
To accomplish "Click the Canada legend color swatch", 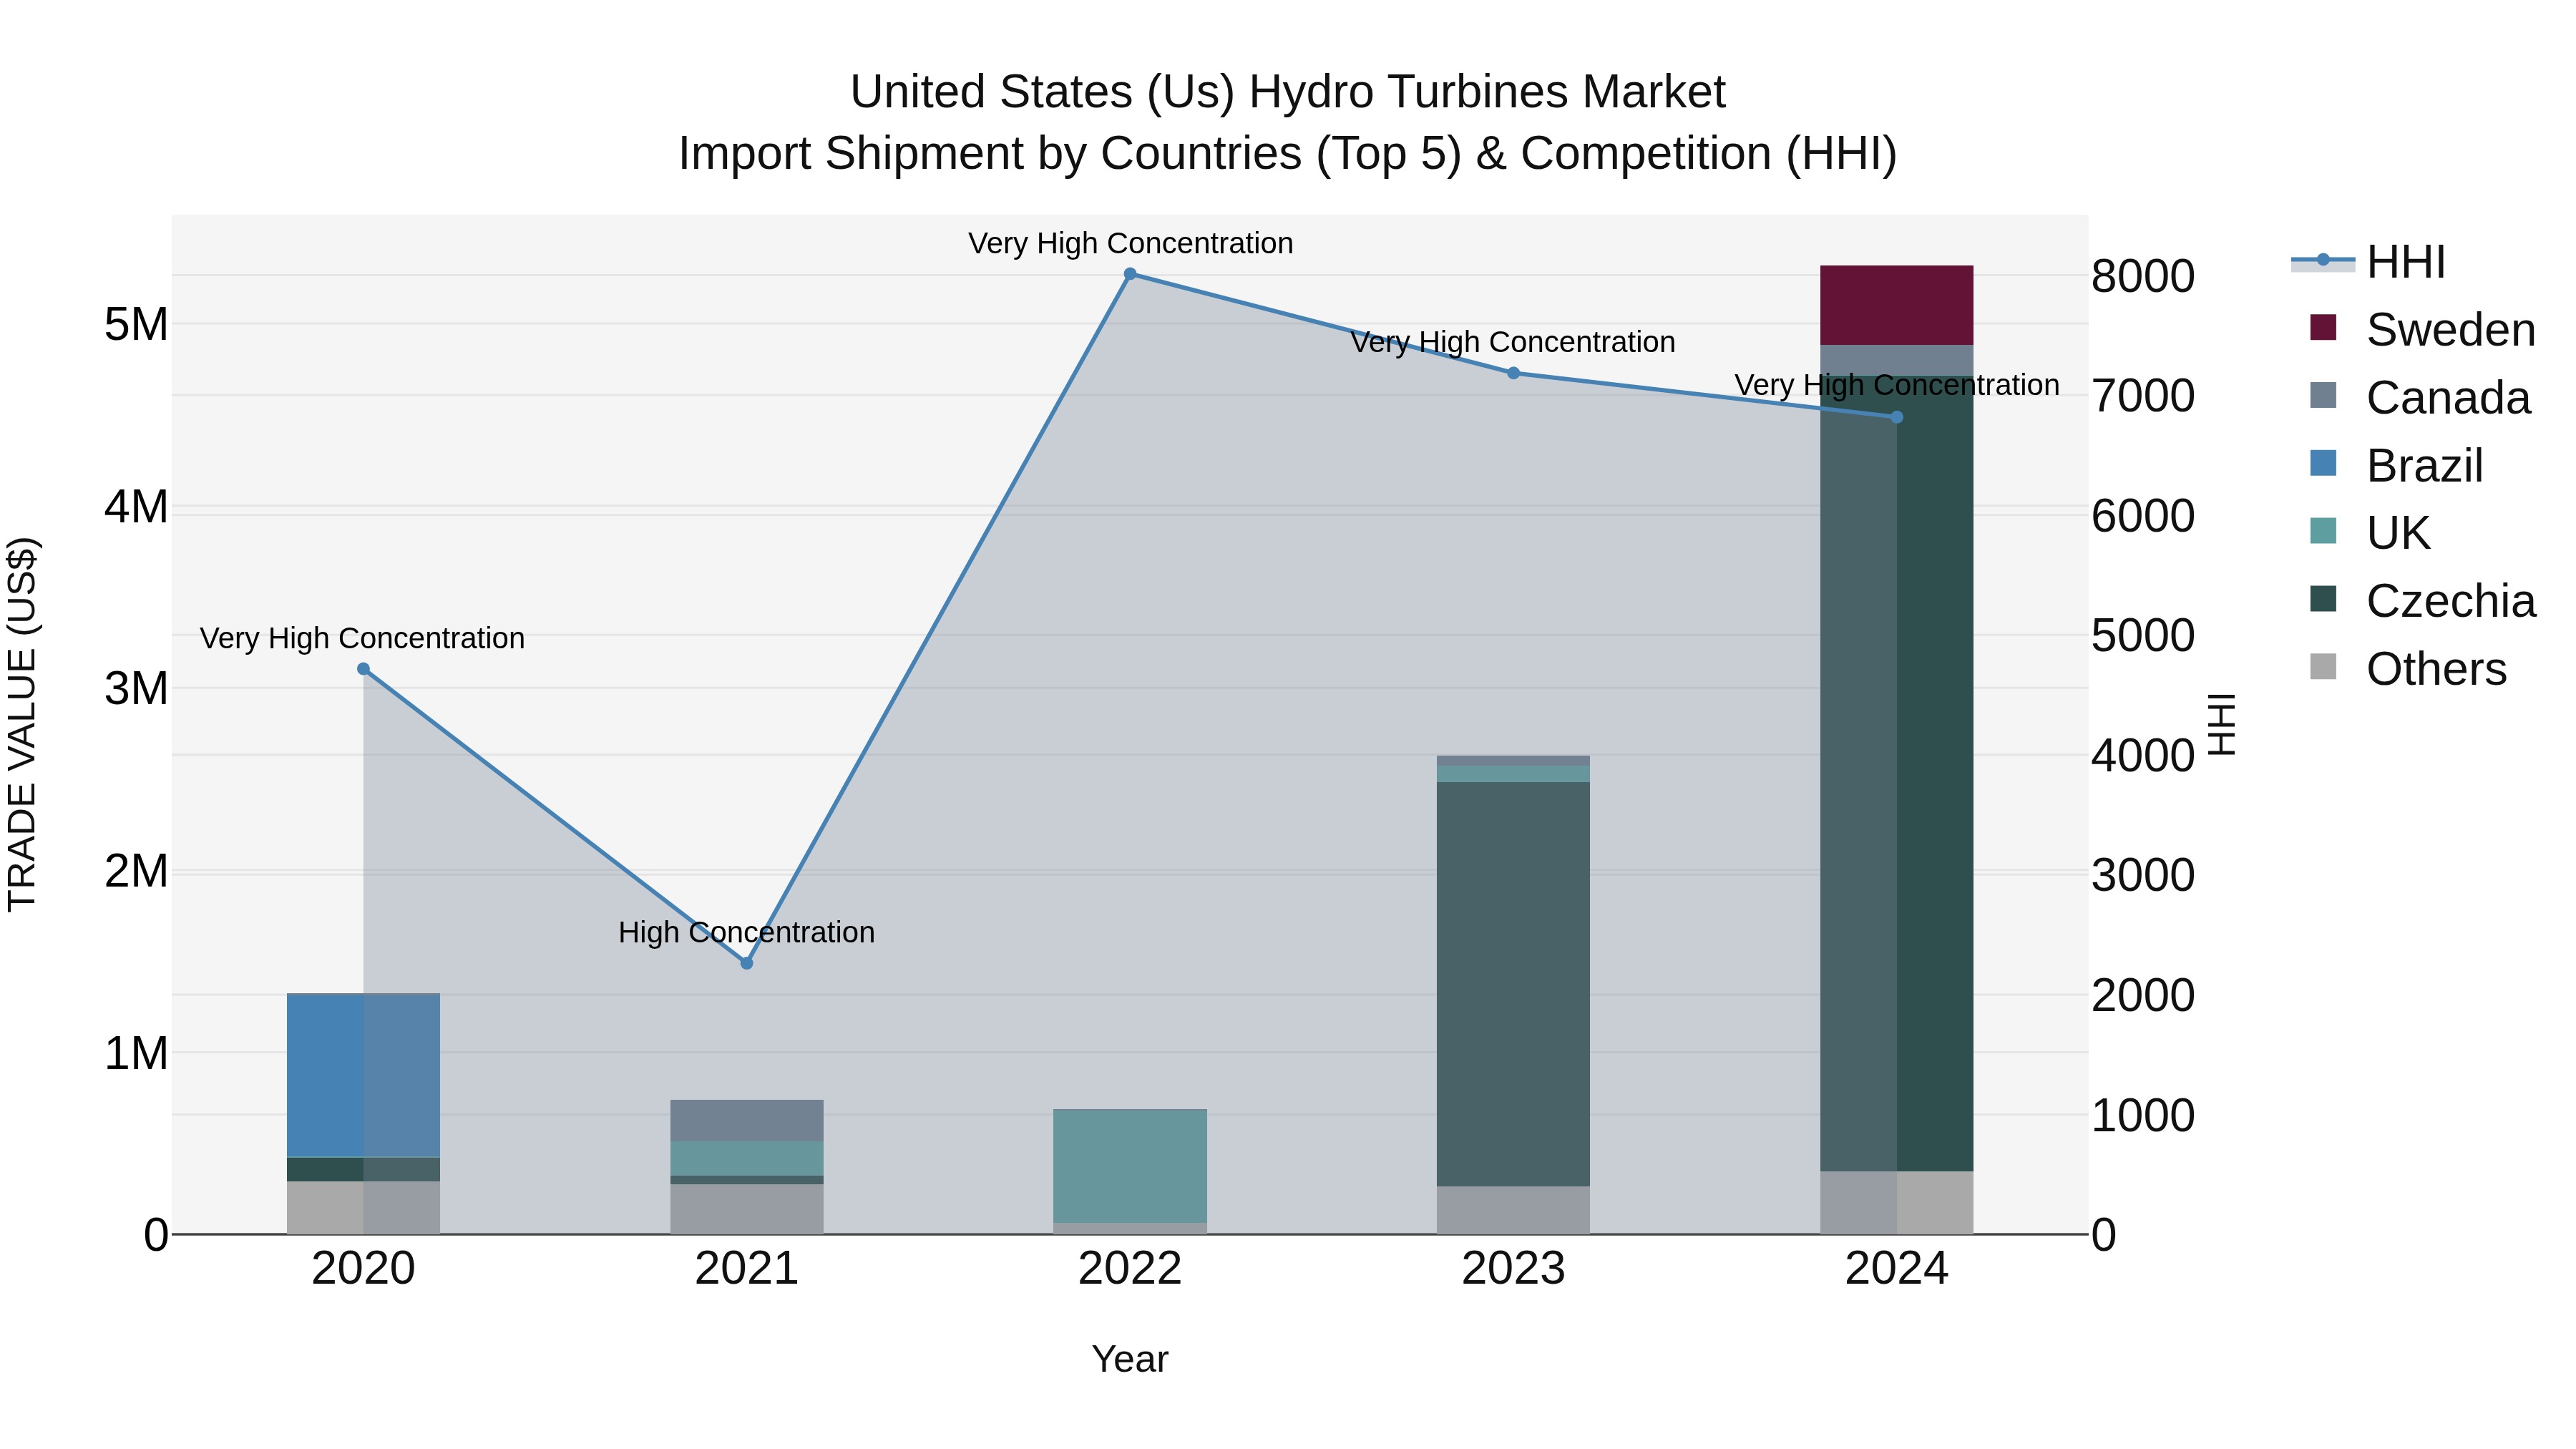I will (x=2323, y=396).
